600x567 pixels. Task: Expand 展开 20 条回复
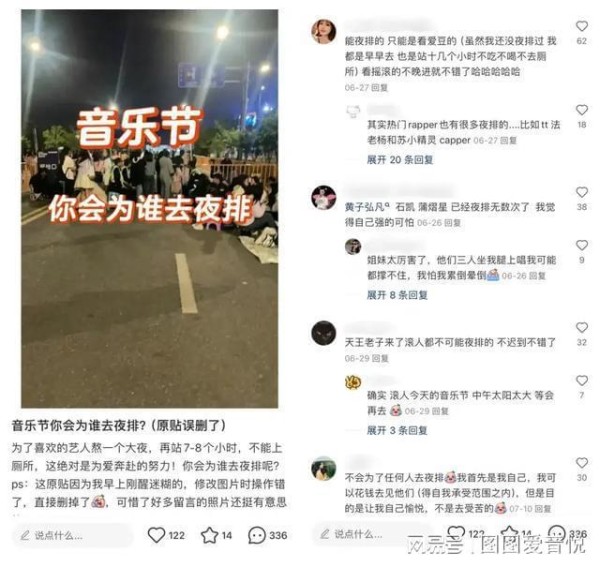point(400,160)
